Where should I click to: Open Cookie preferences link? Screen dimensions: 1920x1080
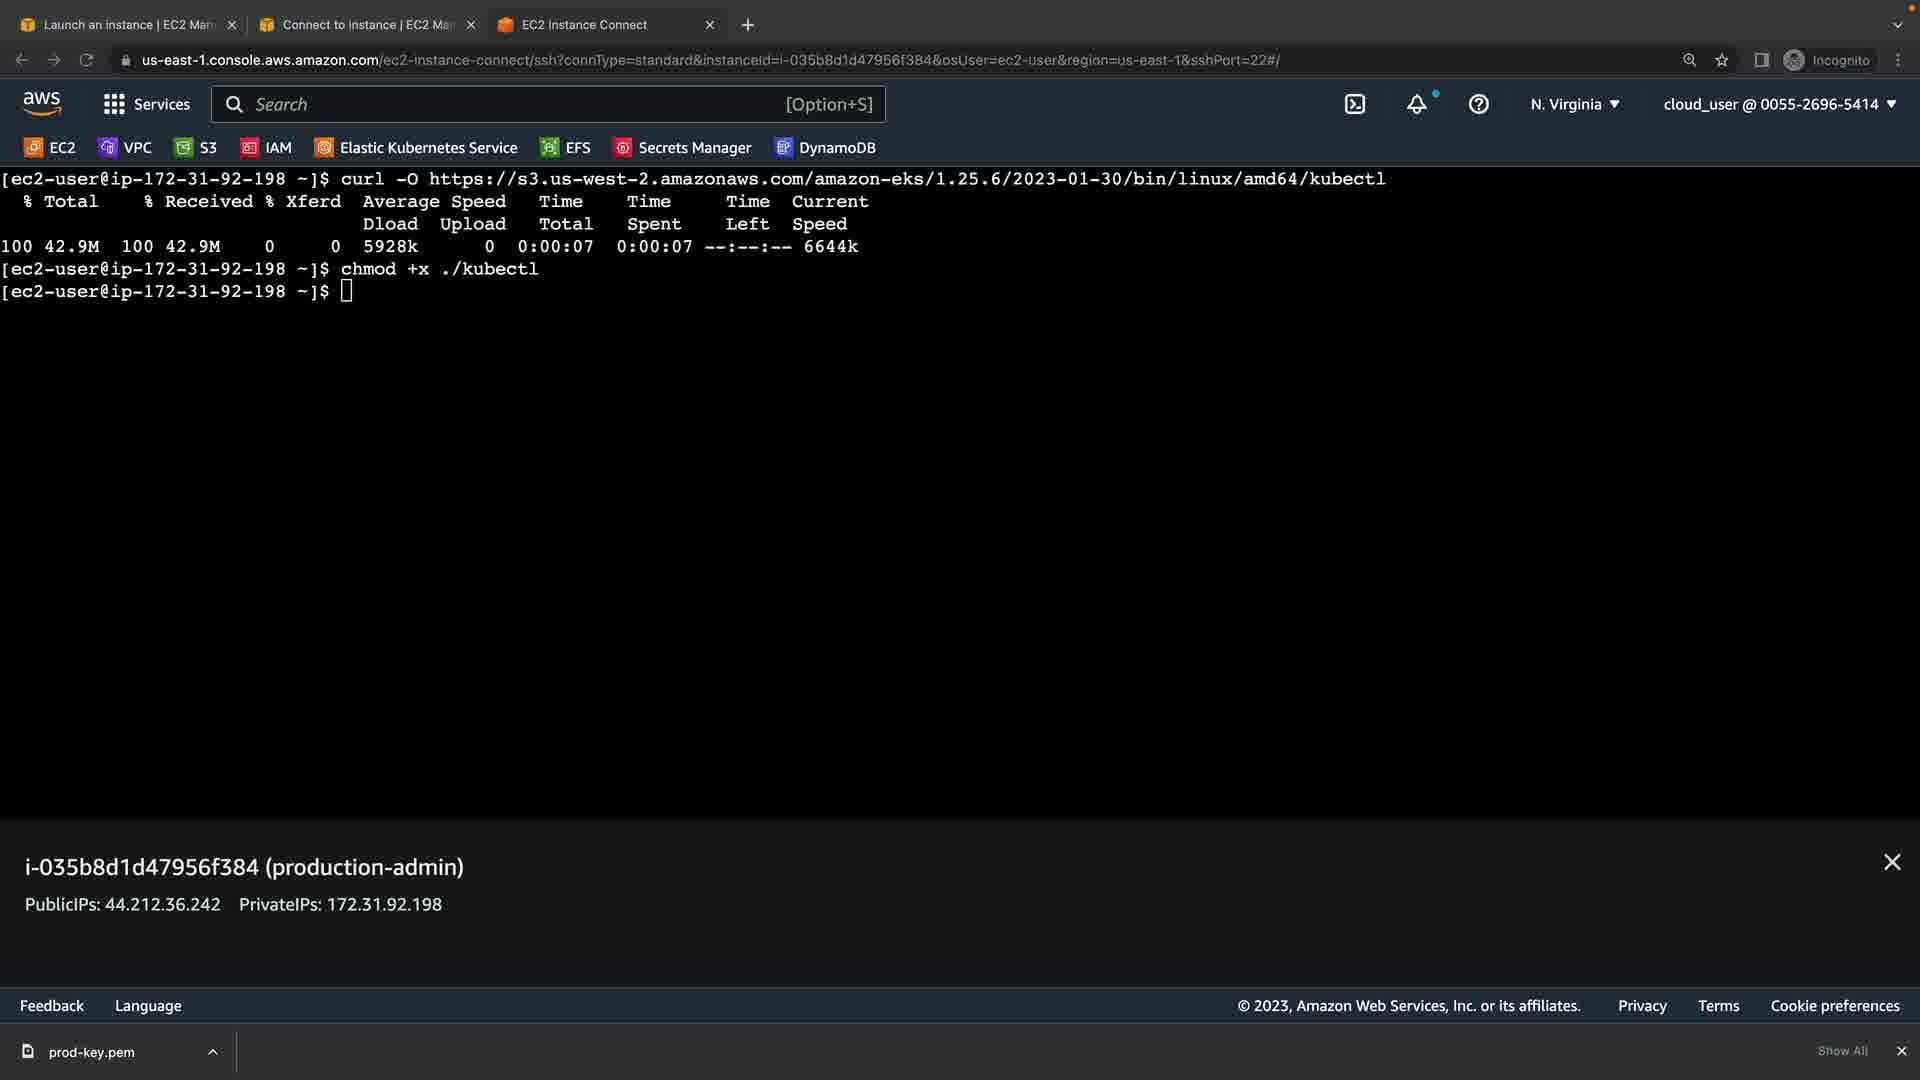pos(1835,1006)
